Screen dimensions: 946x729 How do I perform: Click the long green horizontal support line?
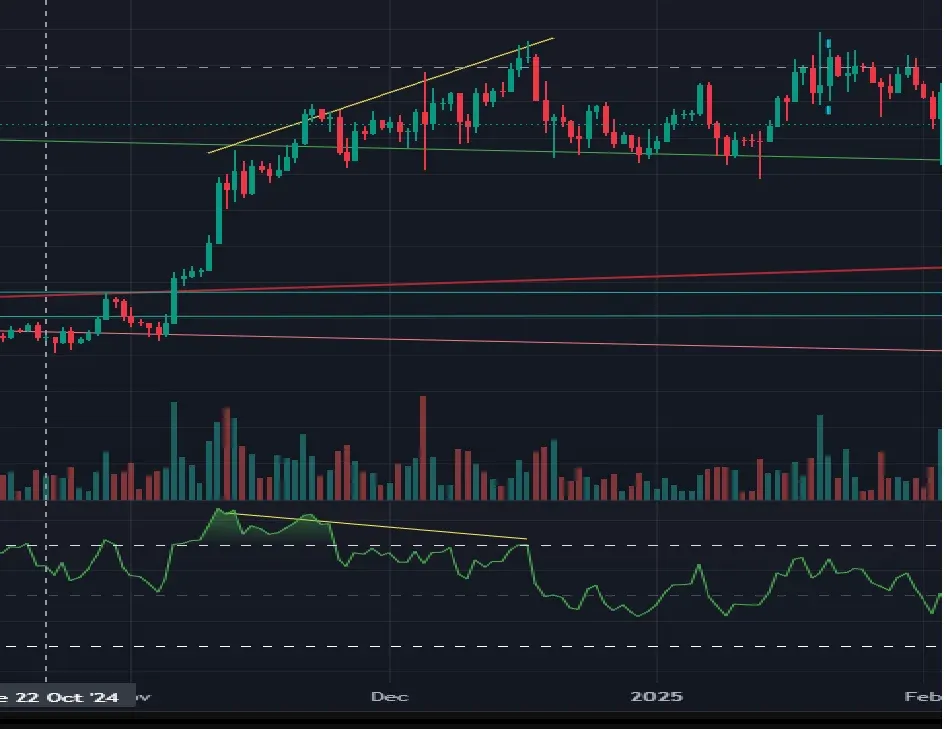(x=471, y=150)
